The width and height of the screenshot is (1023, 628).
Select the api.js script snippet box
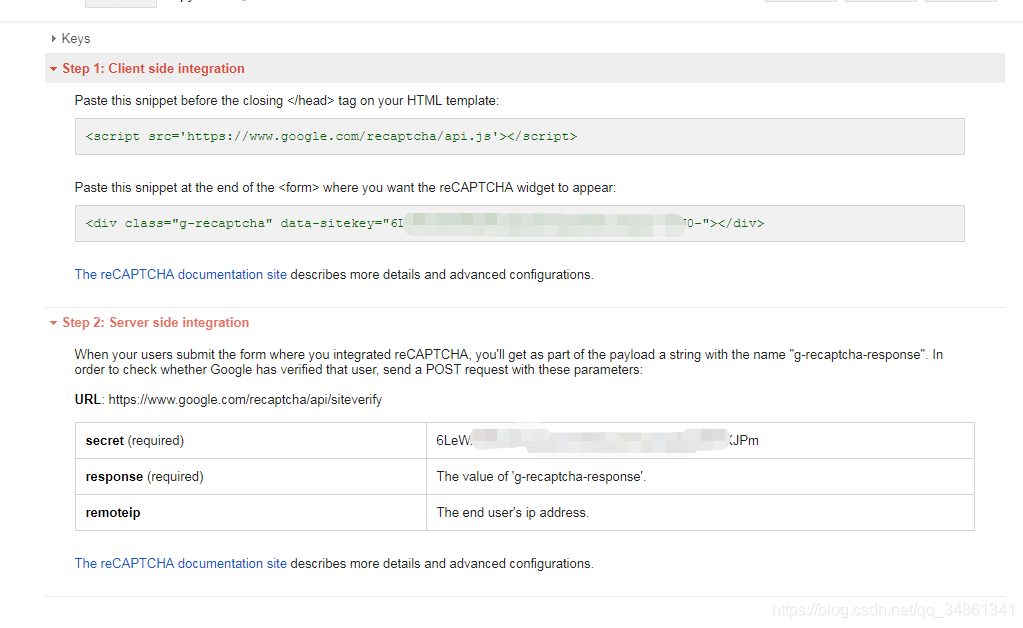(x=519, y=136)
